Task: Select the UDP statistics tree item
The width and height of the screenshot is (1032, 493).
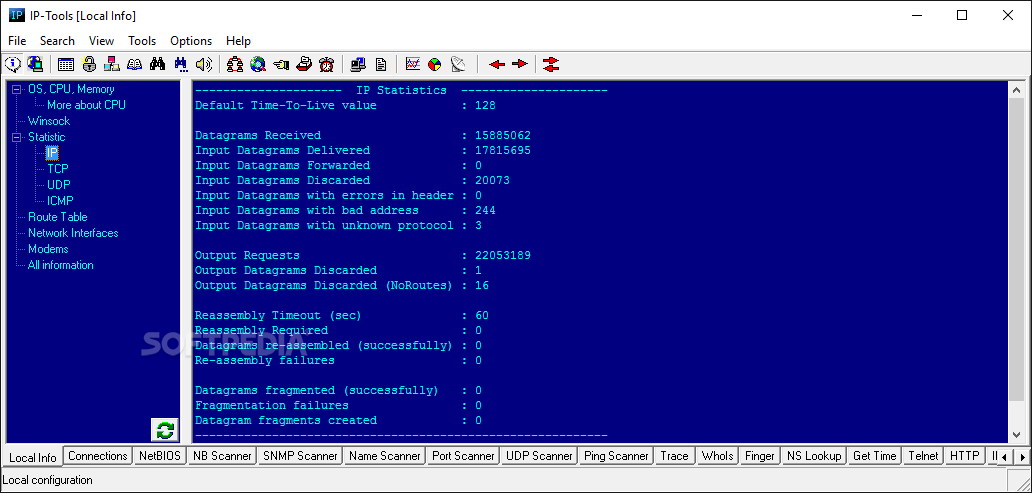Action: pyautogui.click(x=59, y=185)
